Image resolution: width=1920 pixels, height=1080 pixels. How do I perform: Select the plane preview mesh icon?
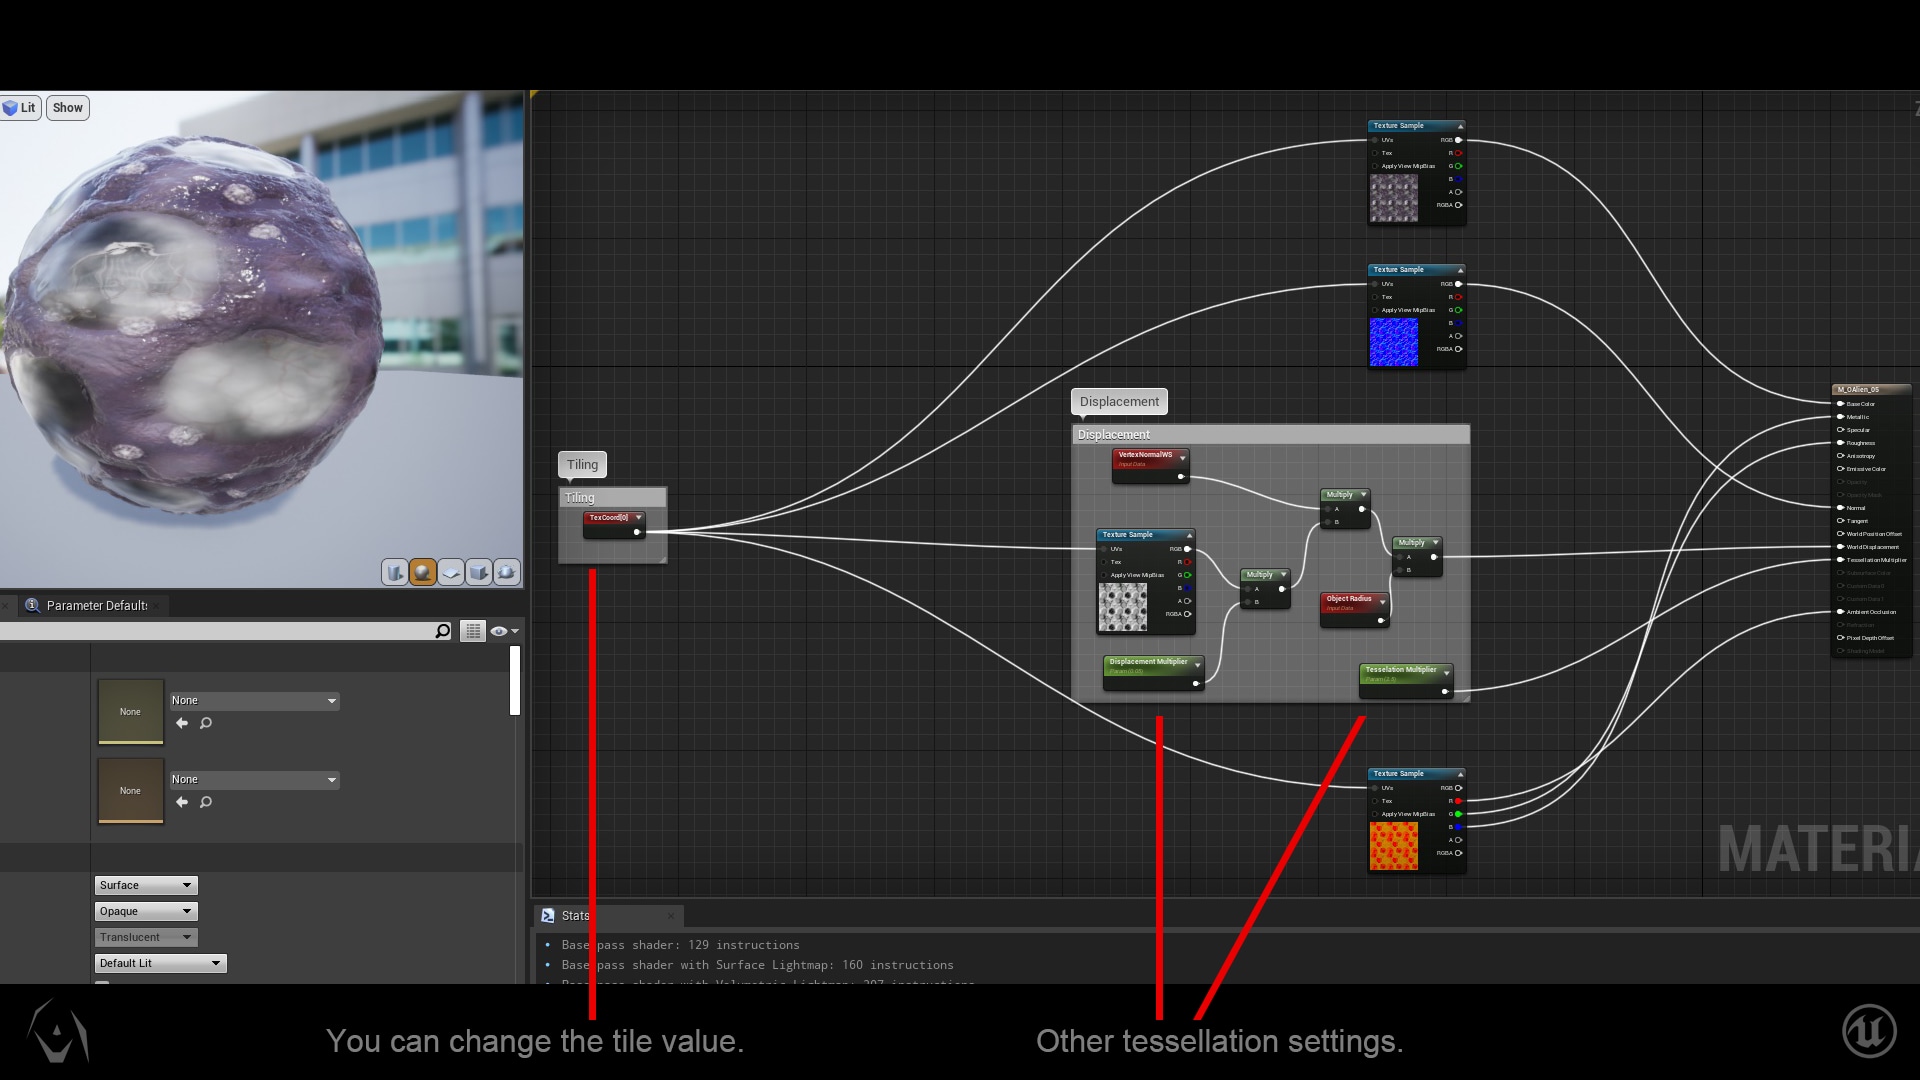(451, 572)
